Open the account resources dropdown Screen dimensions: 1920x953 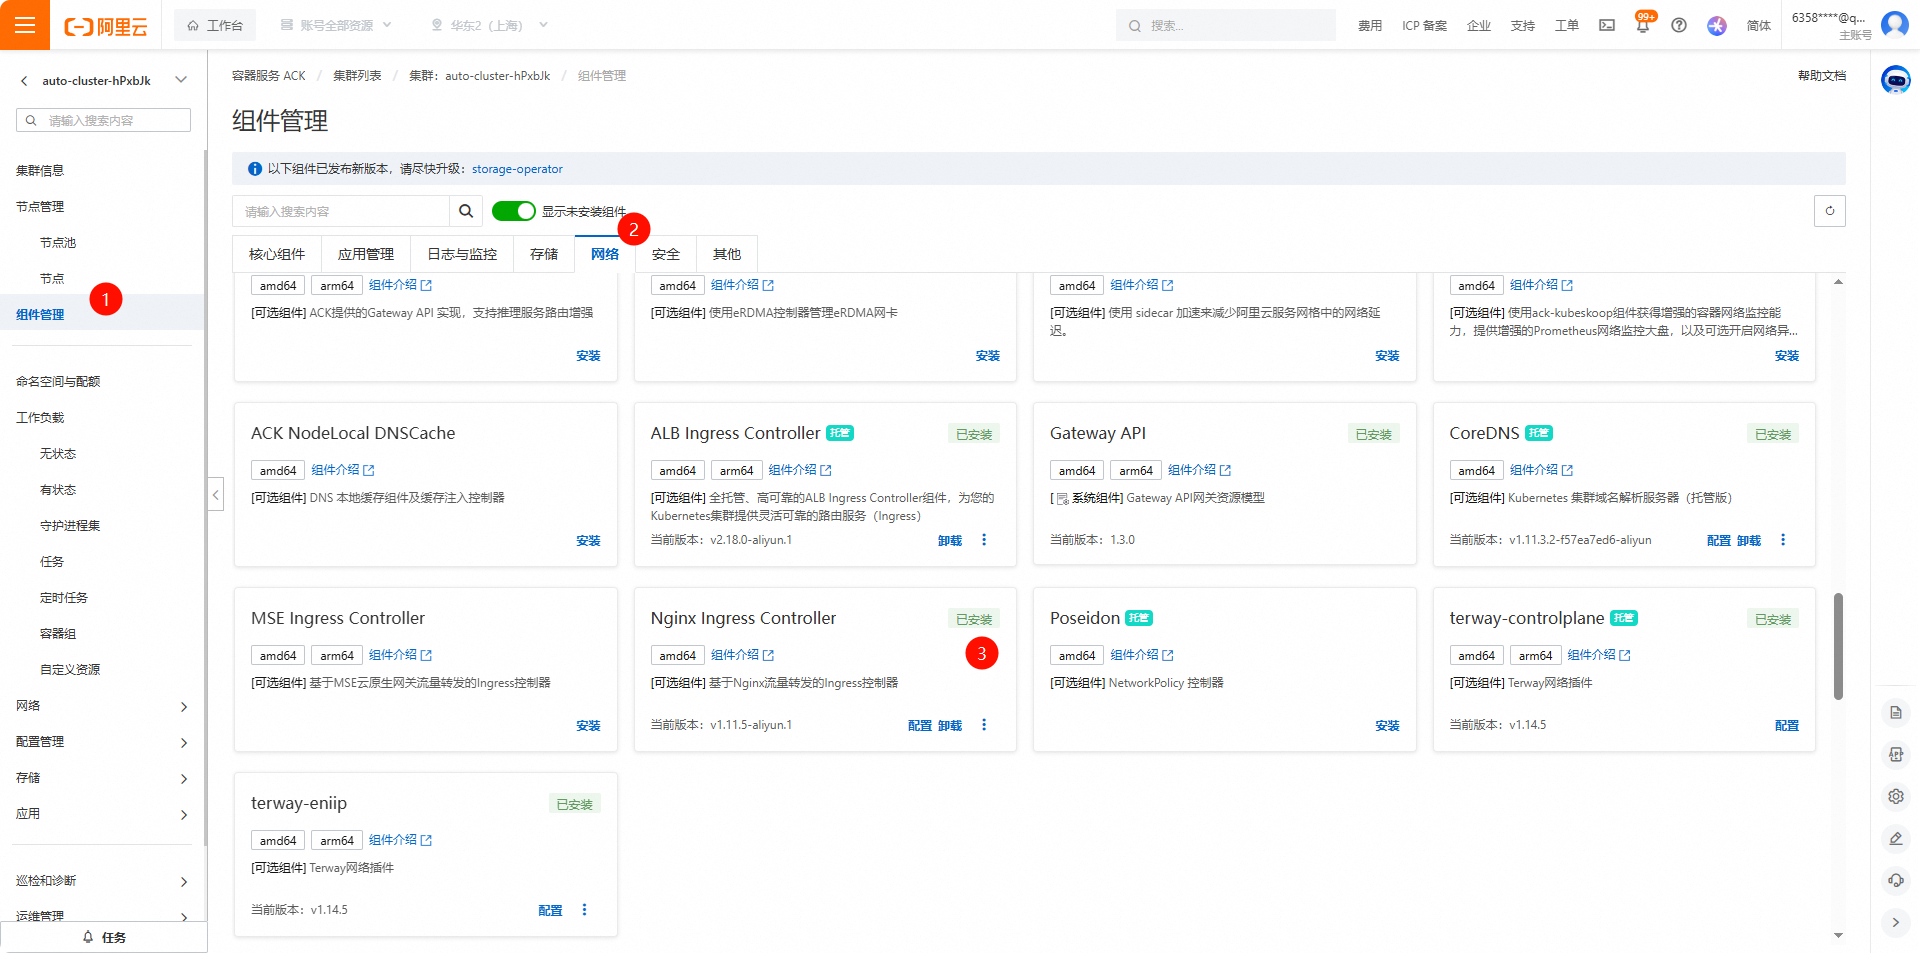tap(336, 25)
